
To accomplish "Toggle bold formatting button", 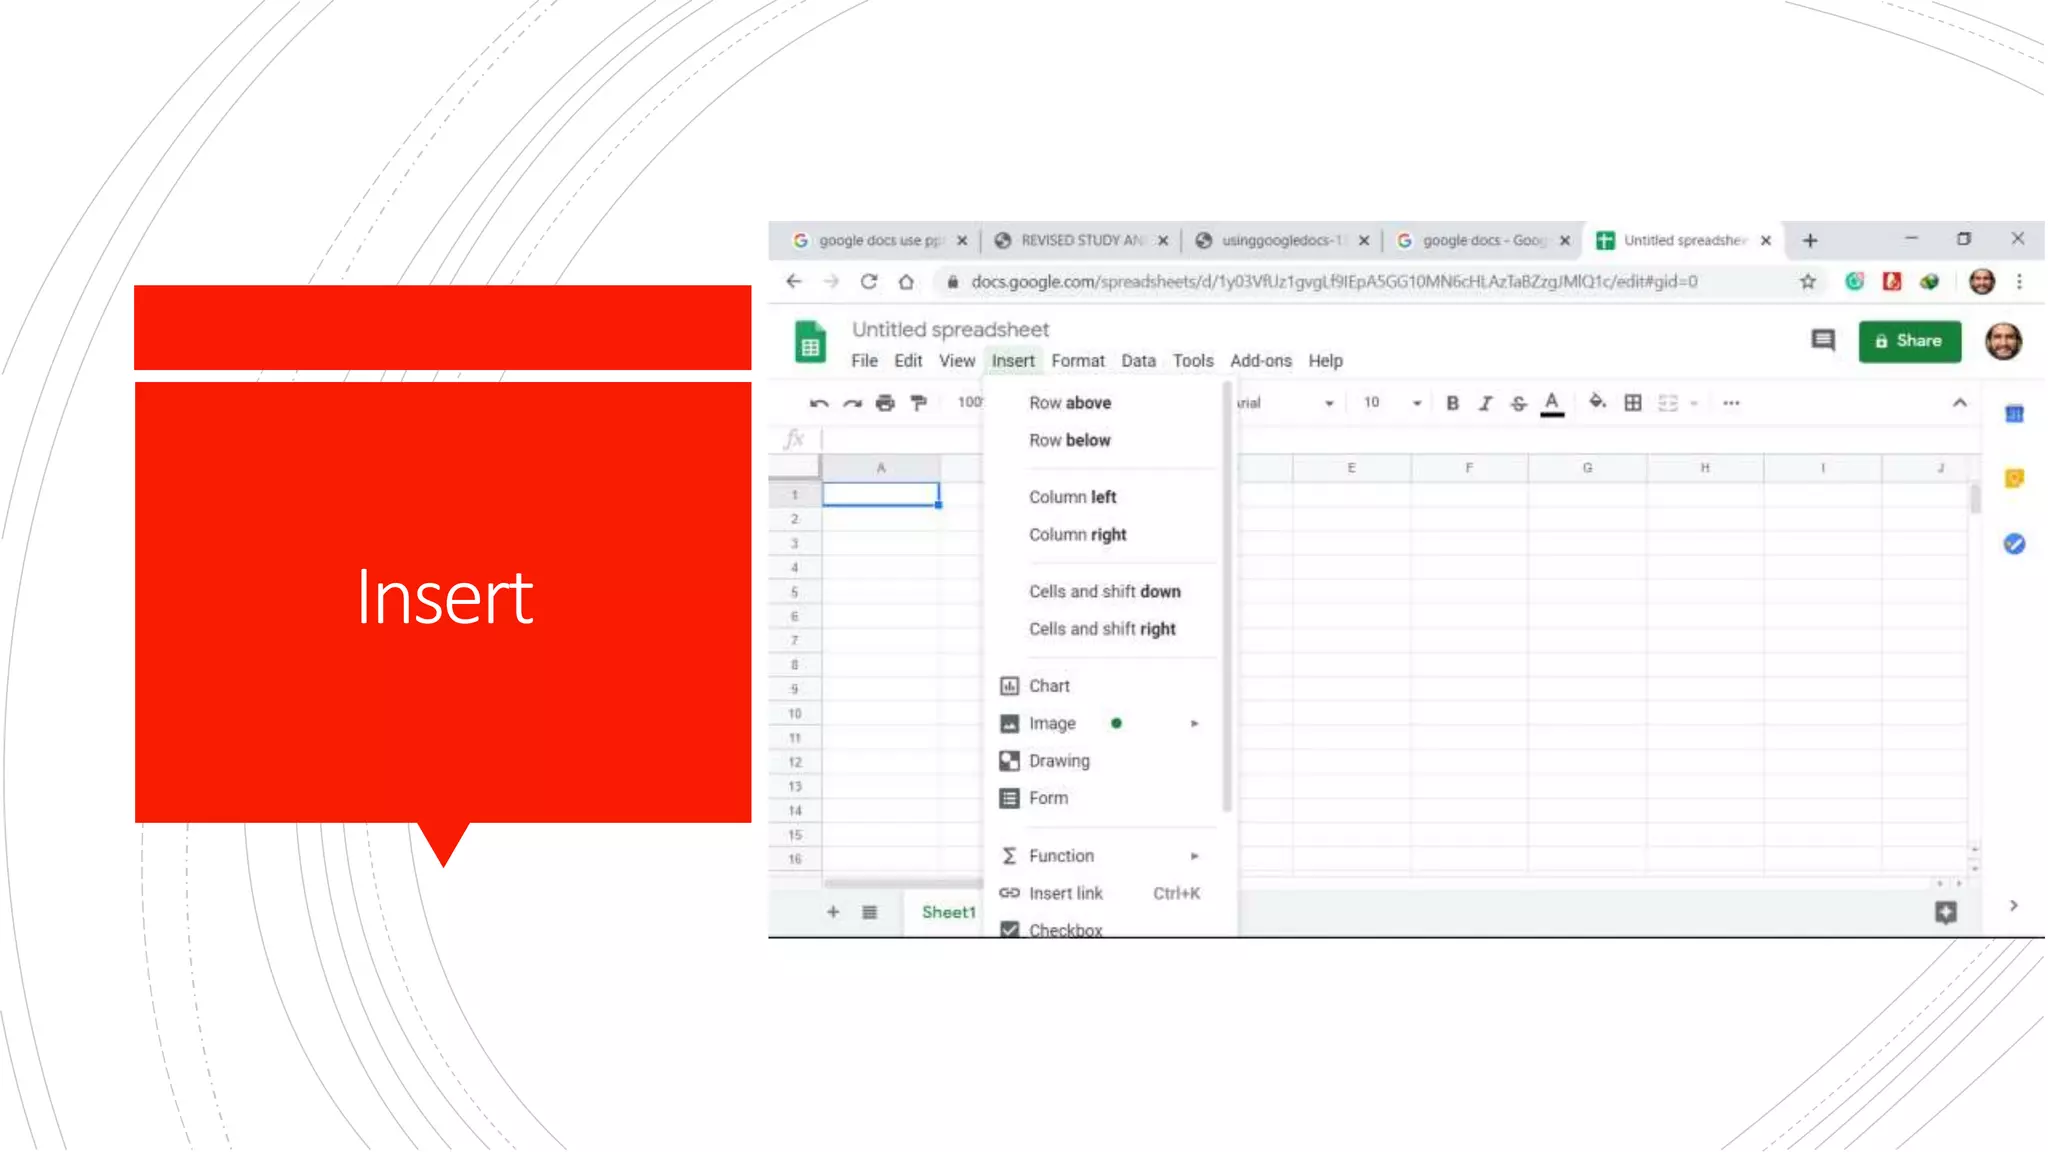I will (1452, 403).
